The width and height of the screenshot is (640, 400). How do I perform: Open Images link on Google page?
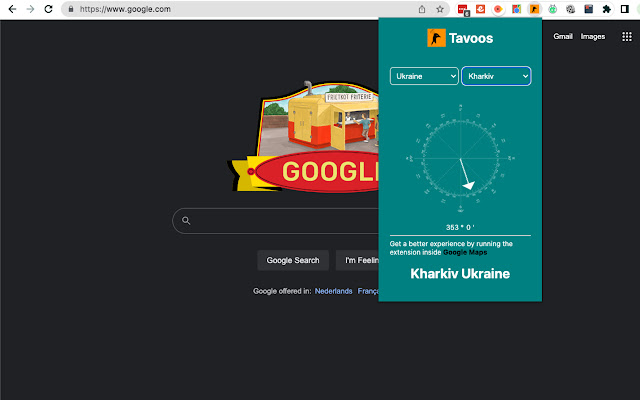(593, 36)
